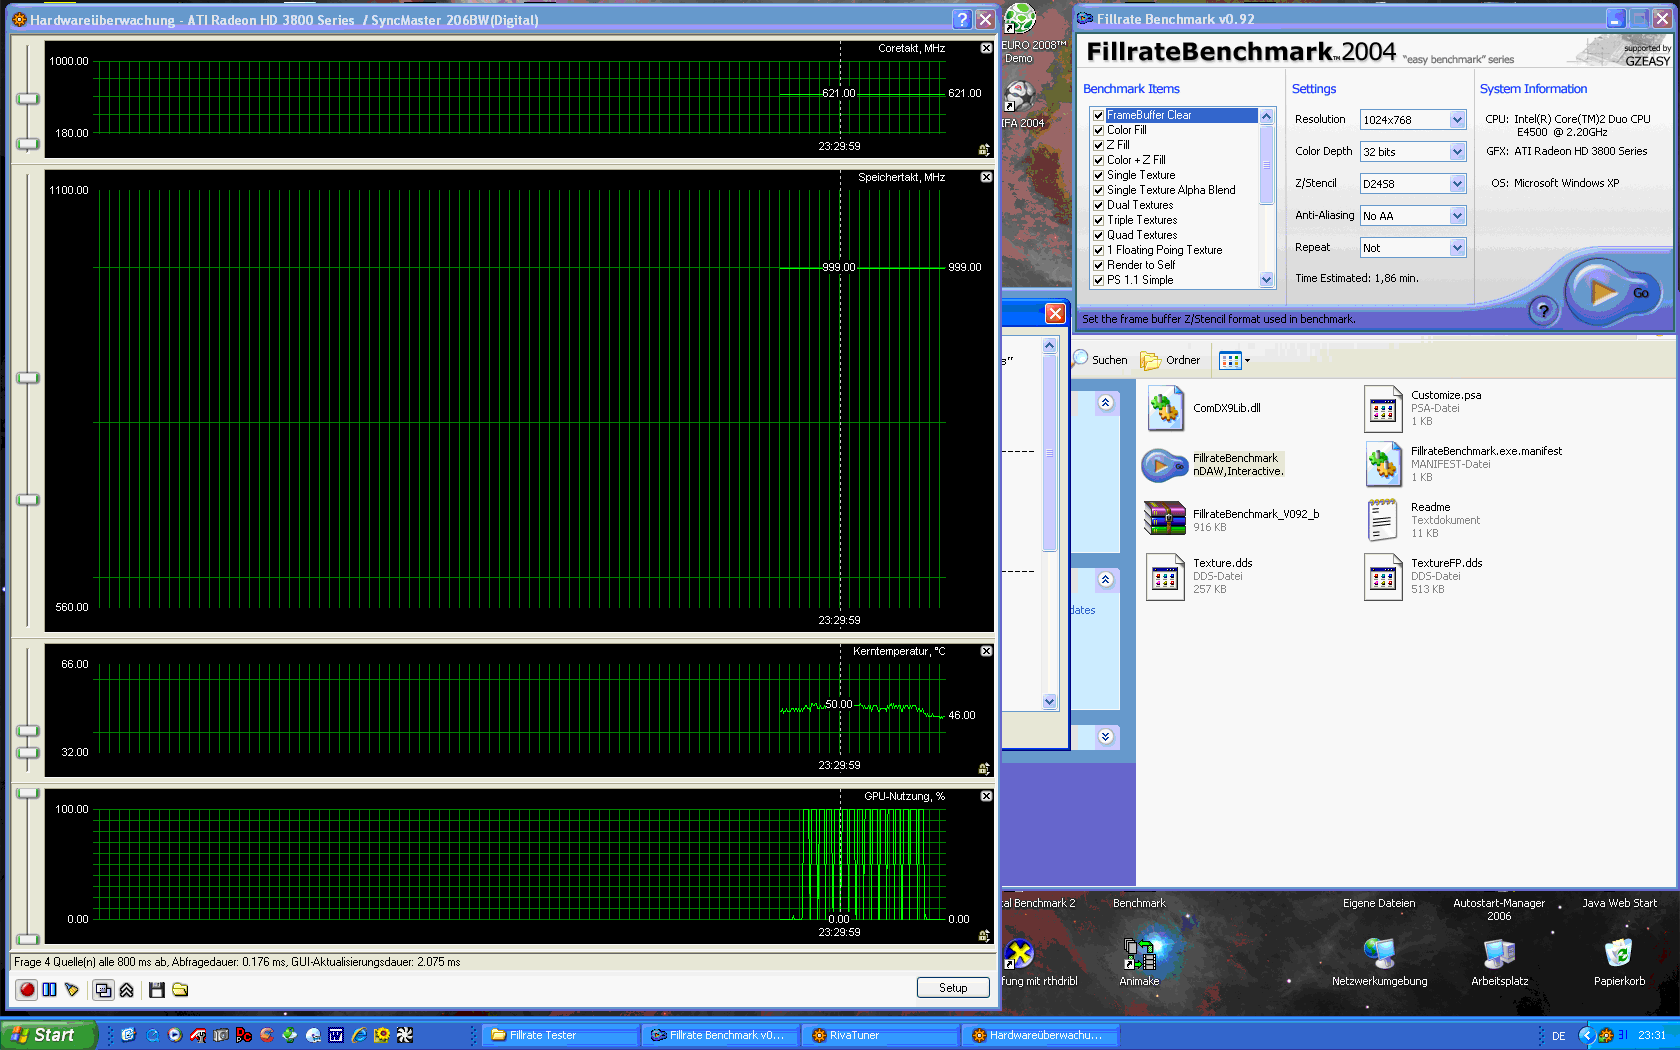Uncheck the Quad Textures benchmark item
Screen dimensions: 1680x1050
(1098, 235)
